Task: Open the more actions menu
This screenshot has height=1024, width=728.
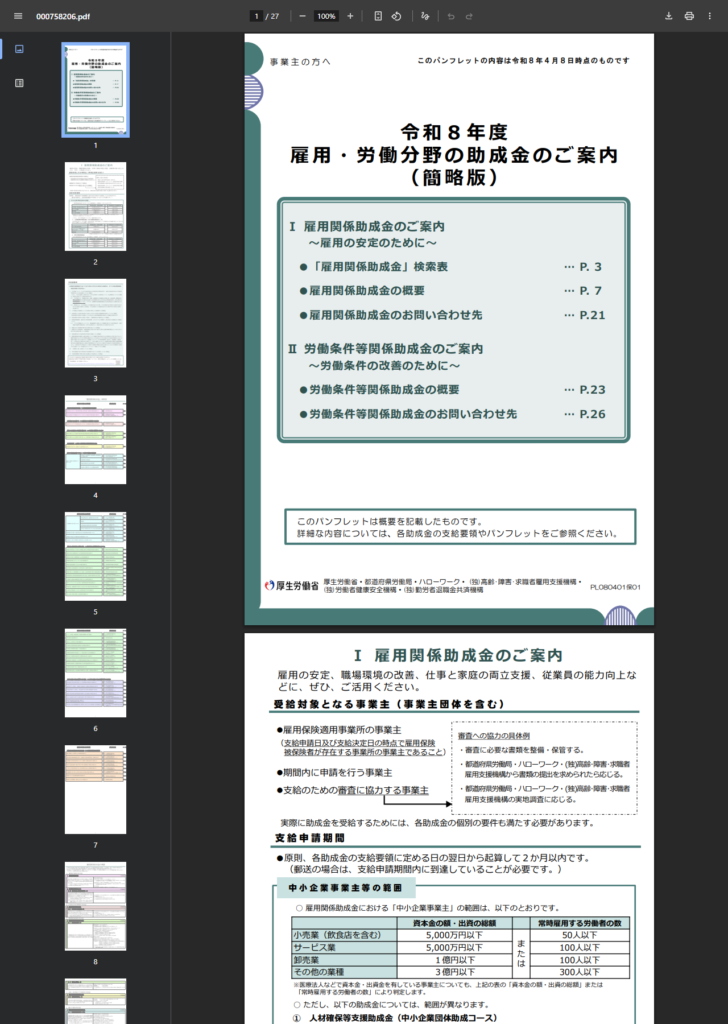Action: 710,16
